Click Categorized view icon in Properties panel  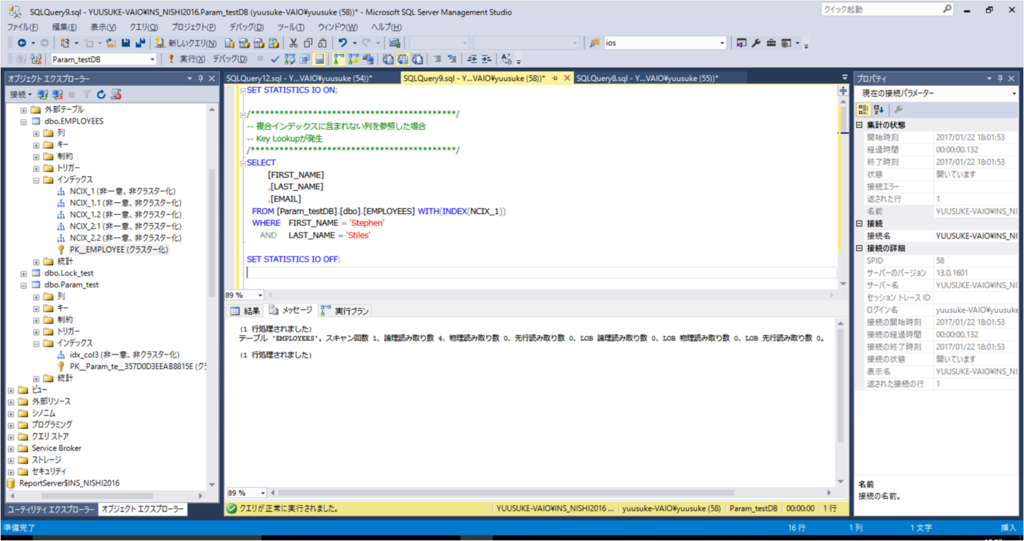(x=863, y=110)
